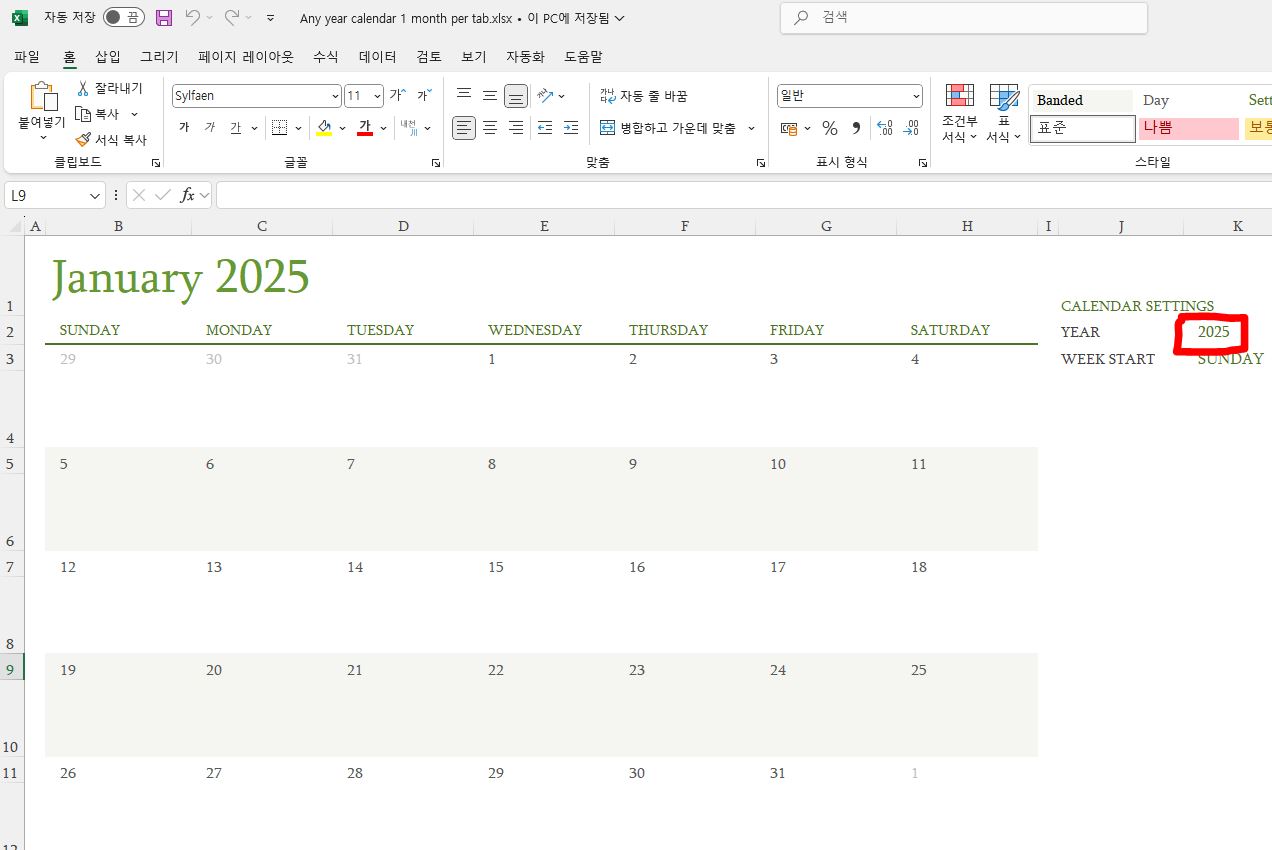Open the font size 11 dropdown

(376, 96)
